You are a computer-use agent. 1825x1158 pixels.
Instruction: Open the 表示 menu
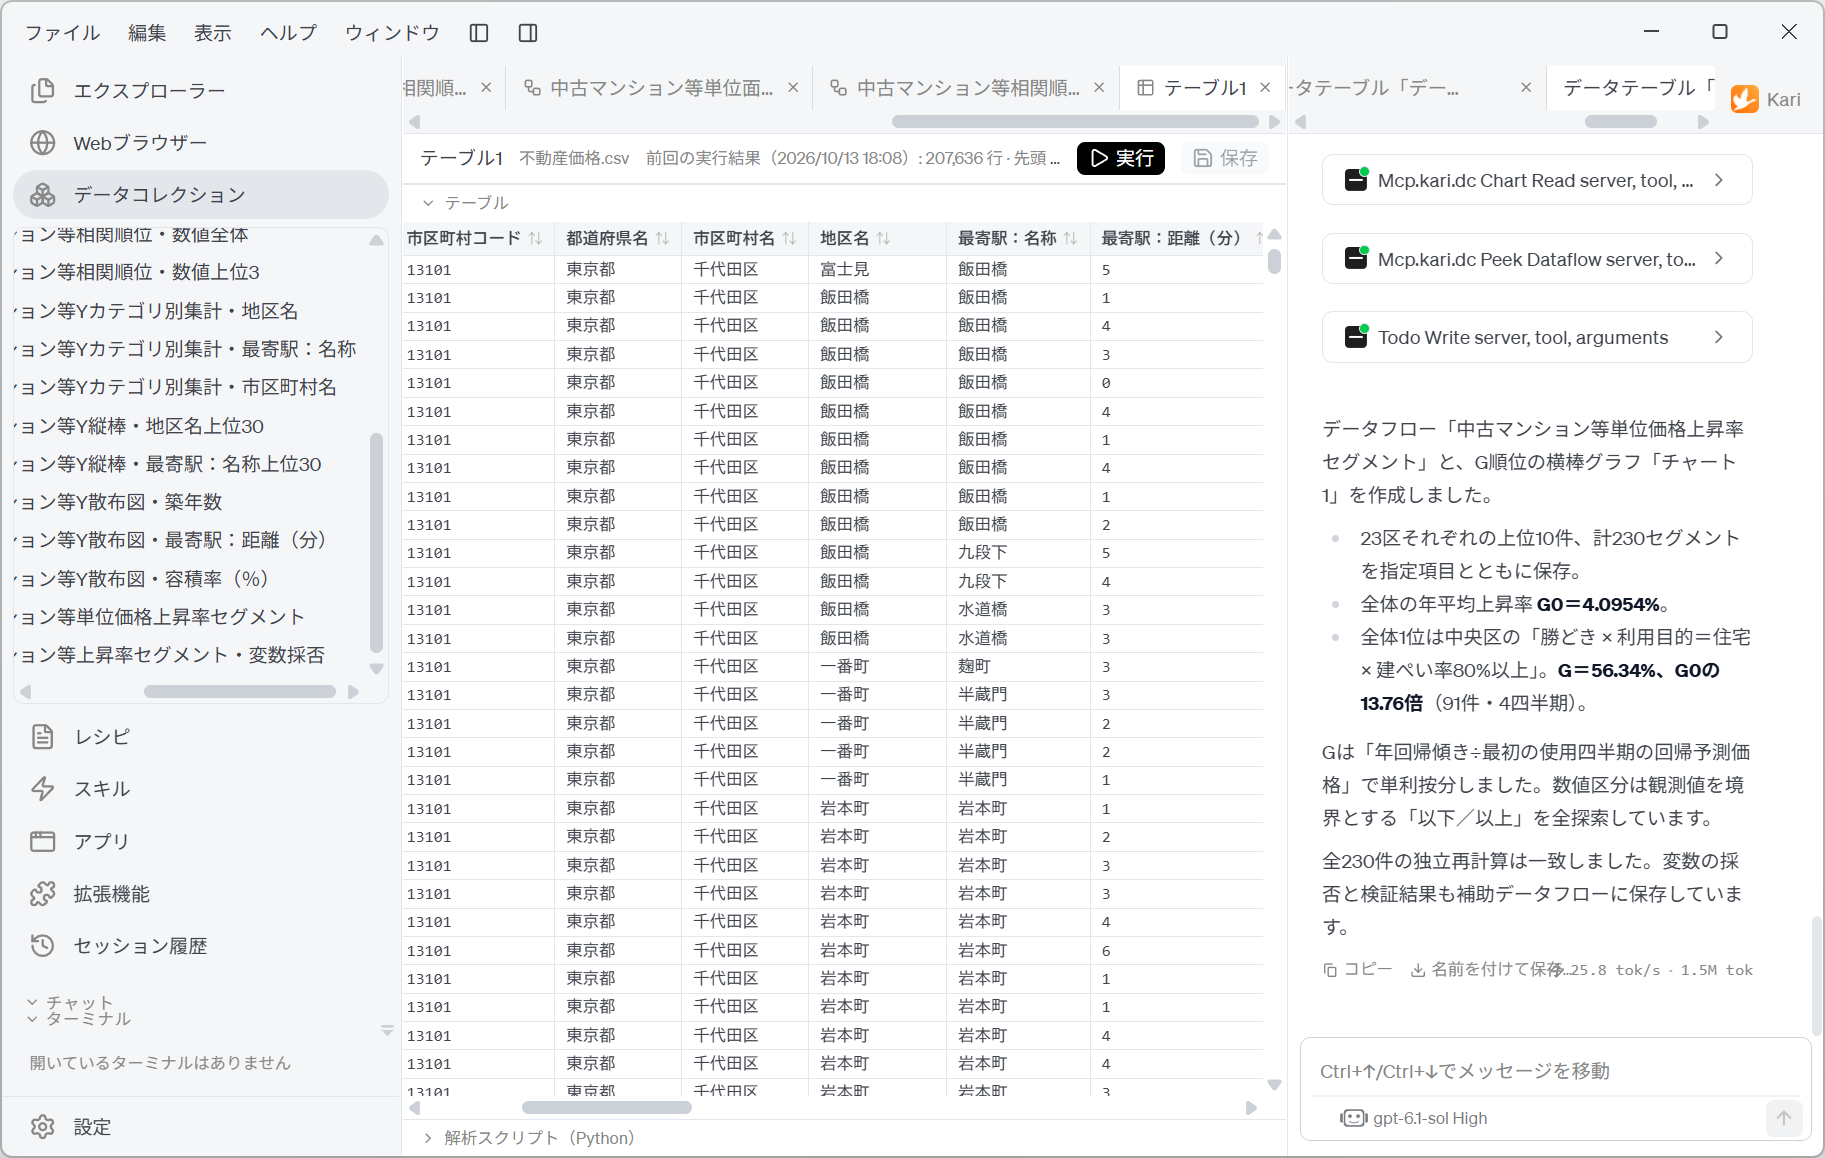213,33
